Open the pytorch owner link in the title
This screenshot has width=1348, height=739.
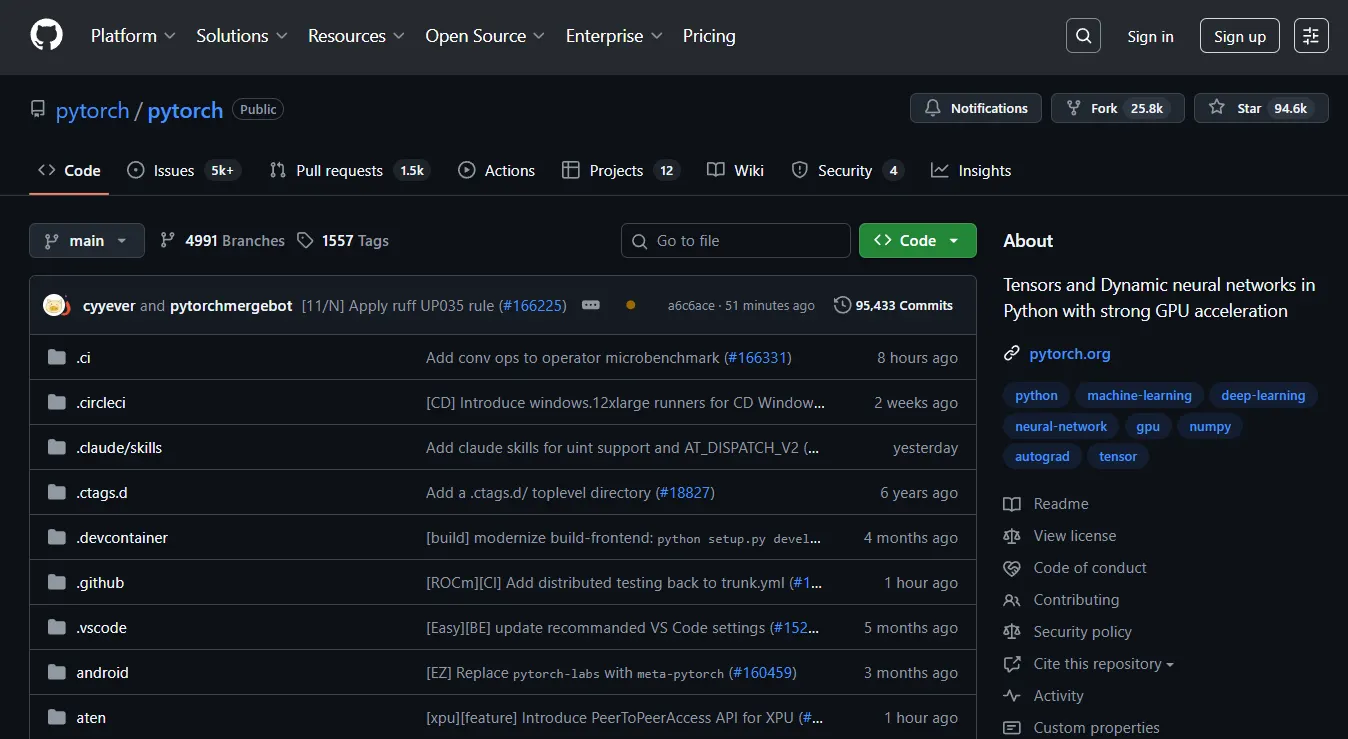tap(92, 110)
